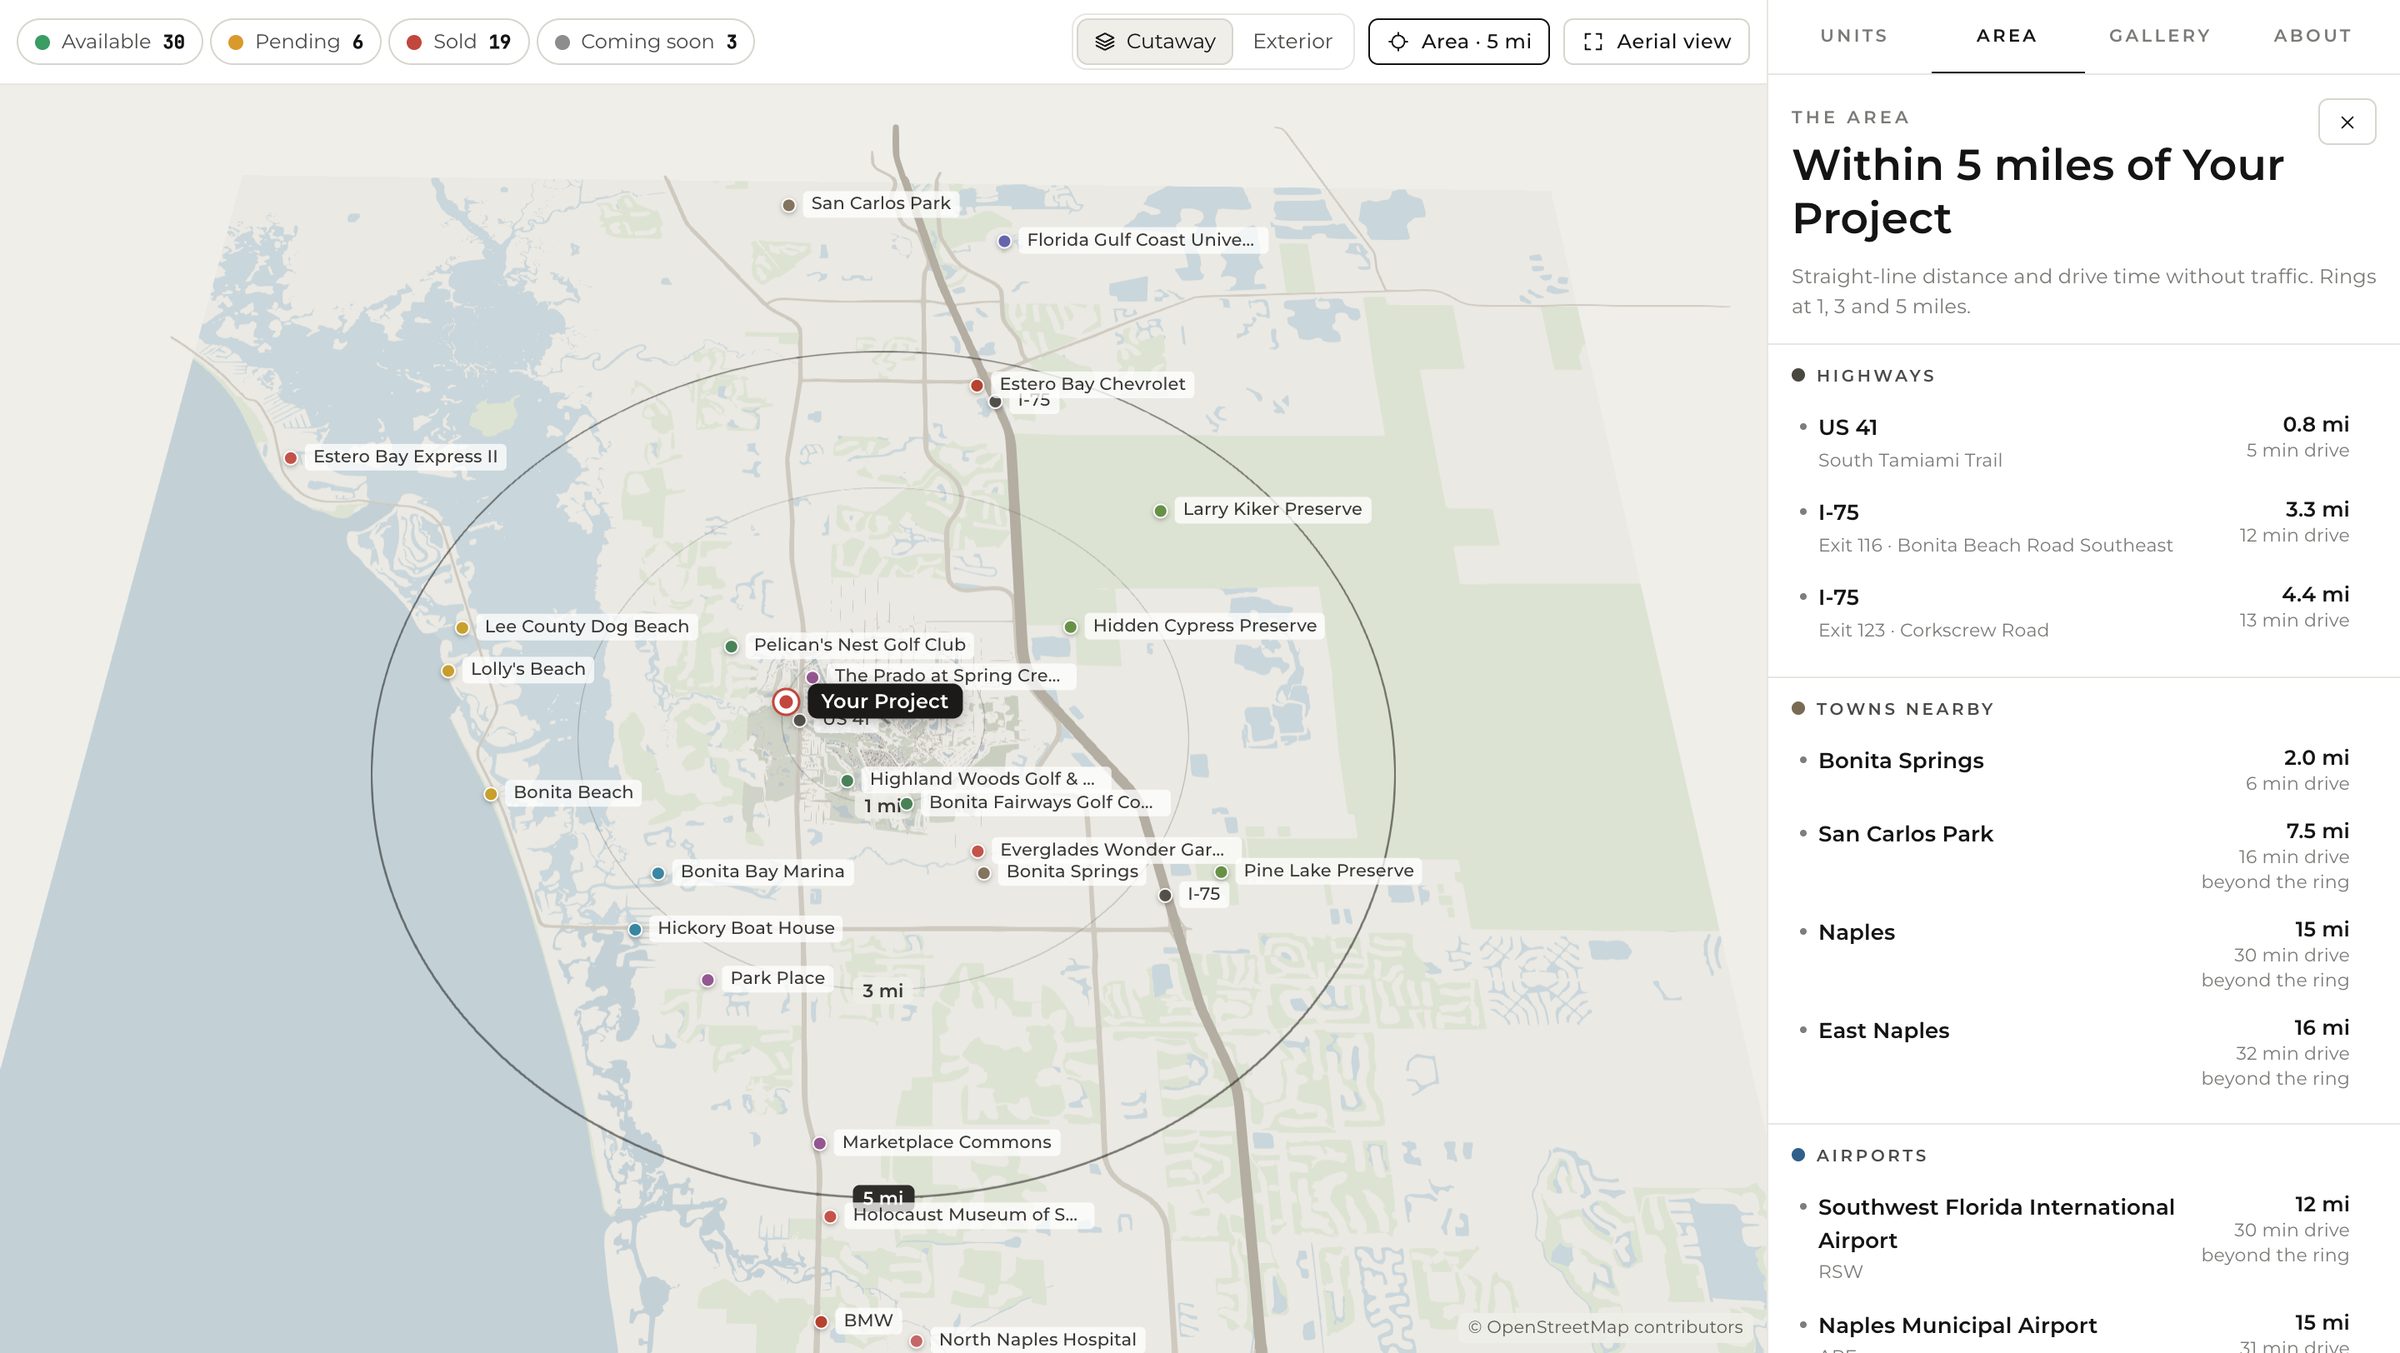The height and width of the screenshot is (1353, 2400).
Task: Select East Naples in Towns Nearby
Action: 2072,1052
